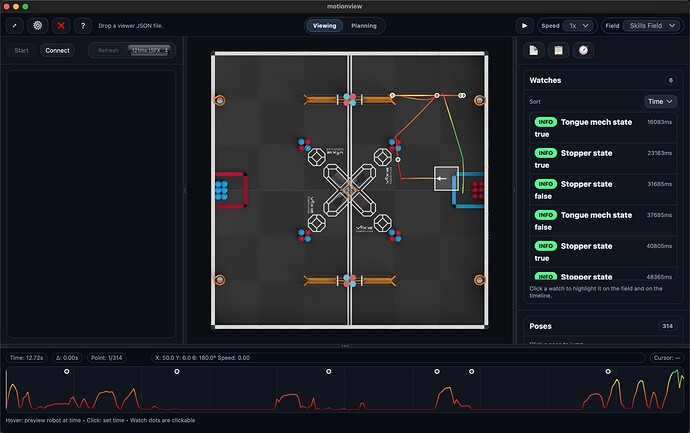Click the red X clear icon
Viewport: 690px width, 433px height.
(61, 26)
